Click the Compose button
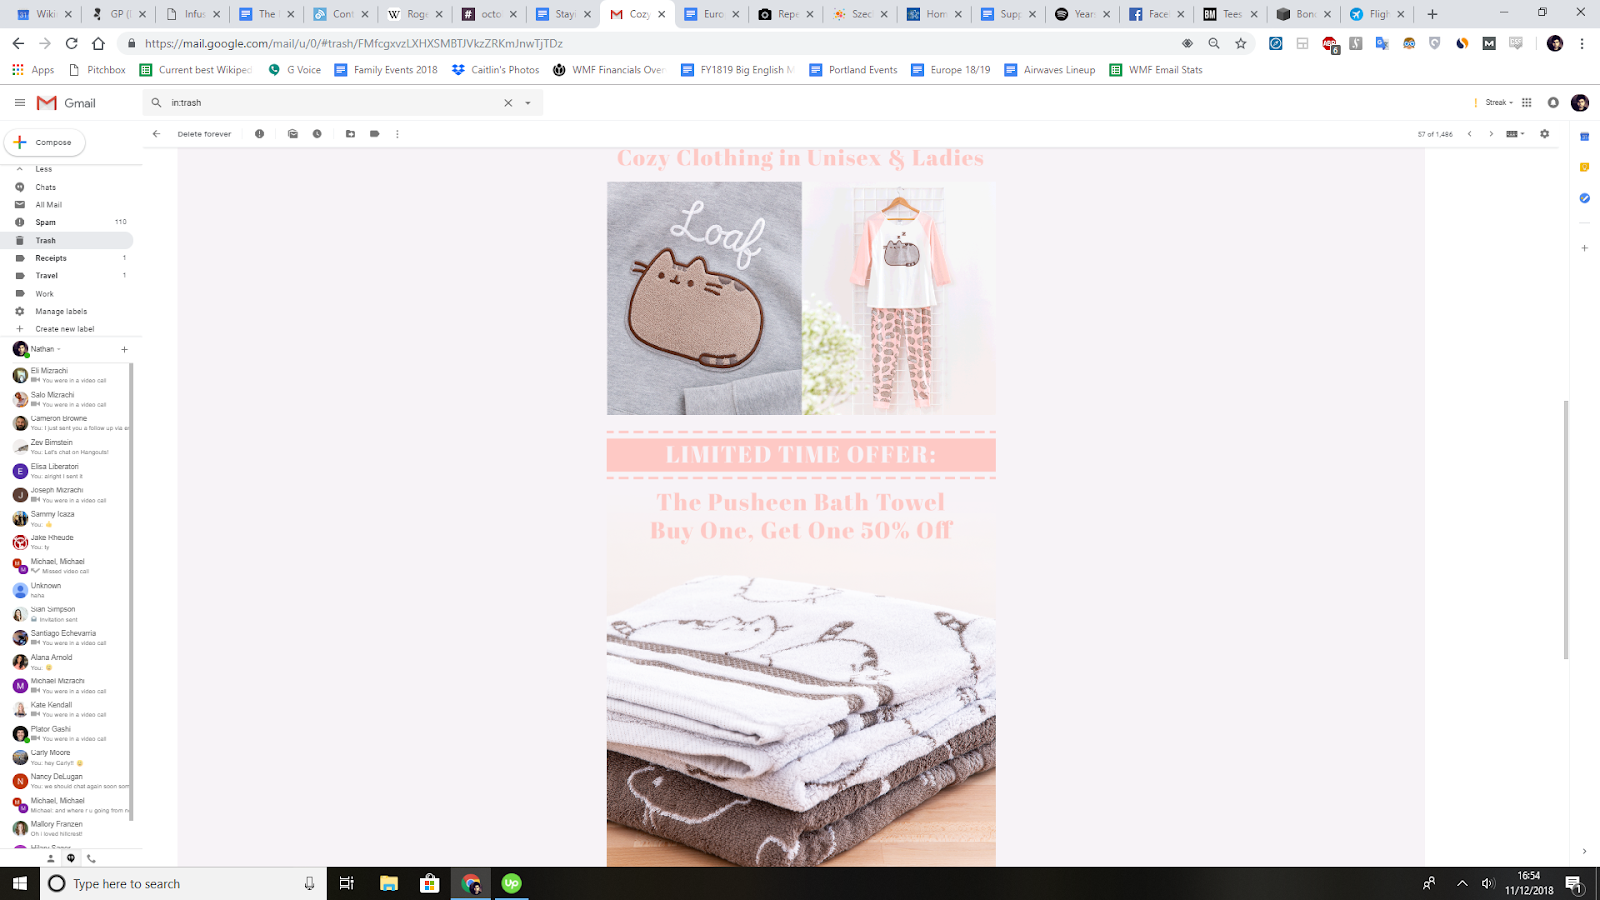The width and height of the screenshot is (1600, 900). [45, 142]
